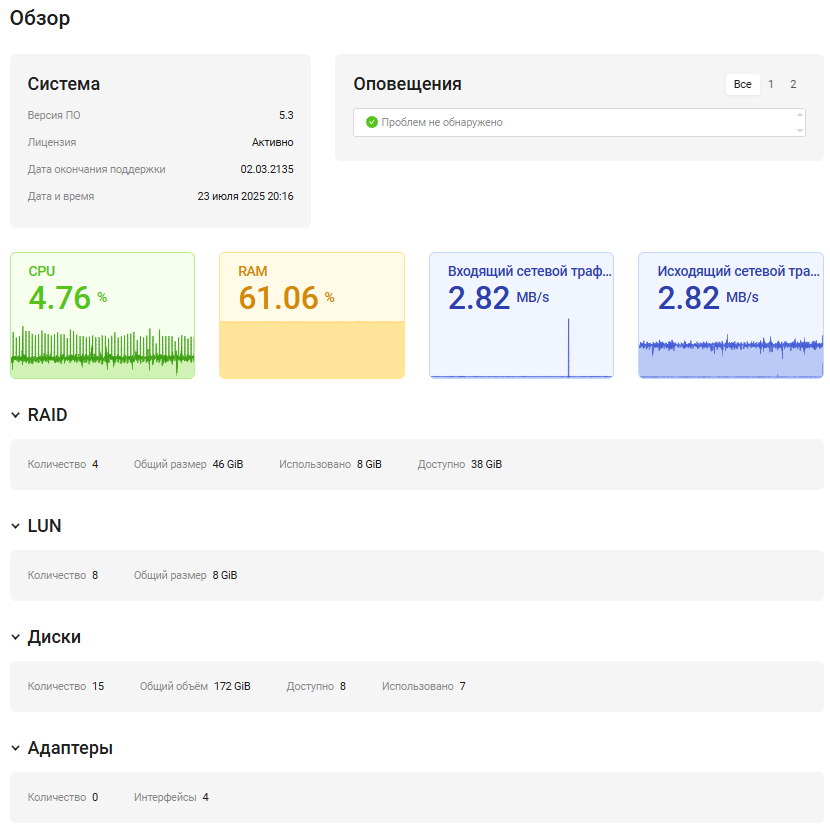Open the Входящий сетевой трафик card
The image size is (830, 828).
coord(521,315)
